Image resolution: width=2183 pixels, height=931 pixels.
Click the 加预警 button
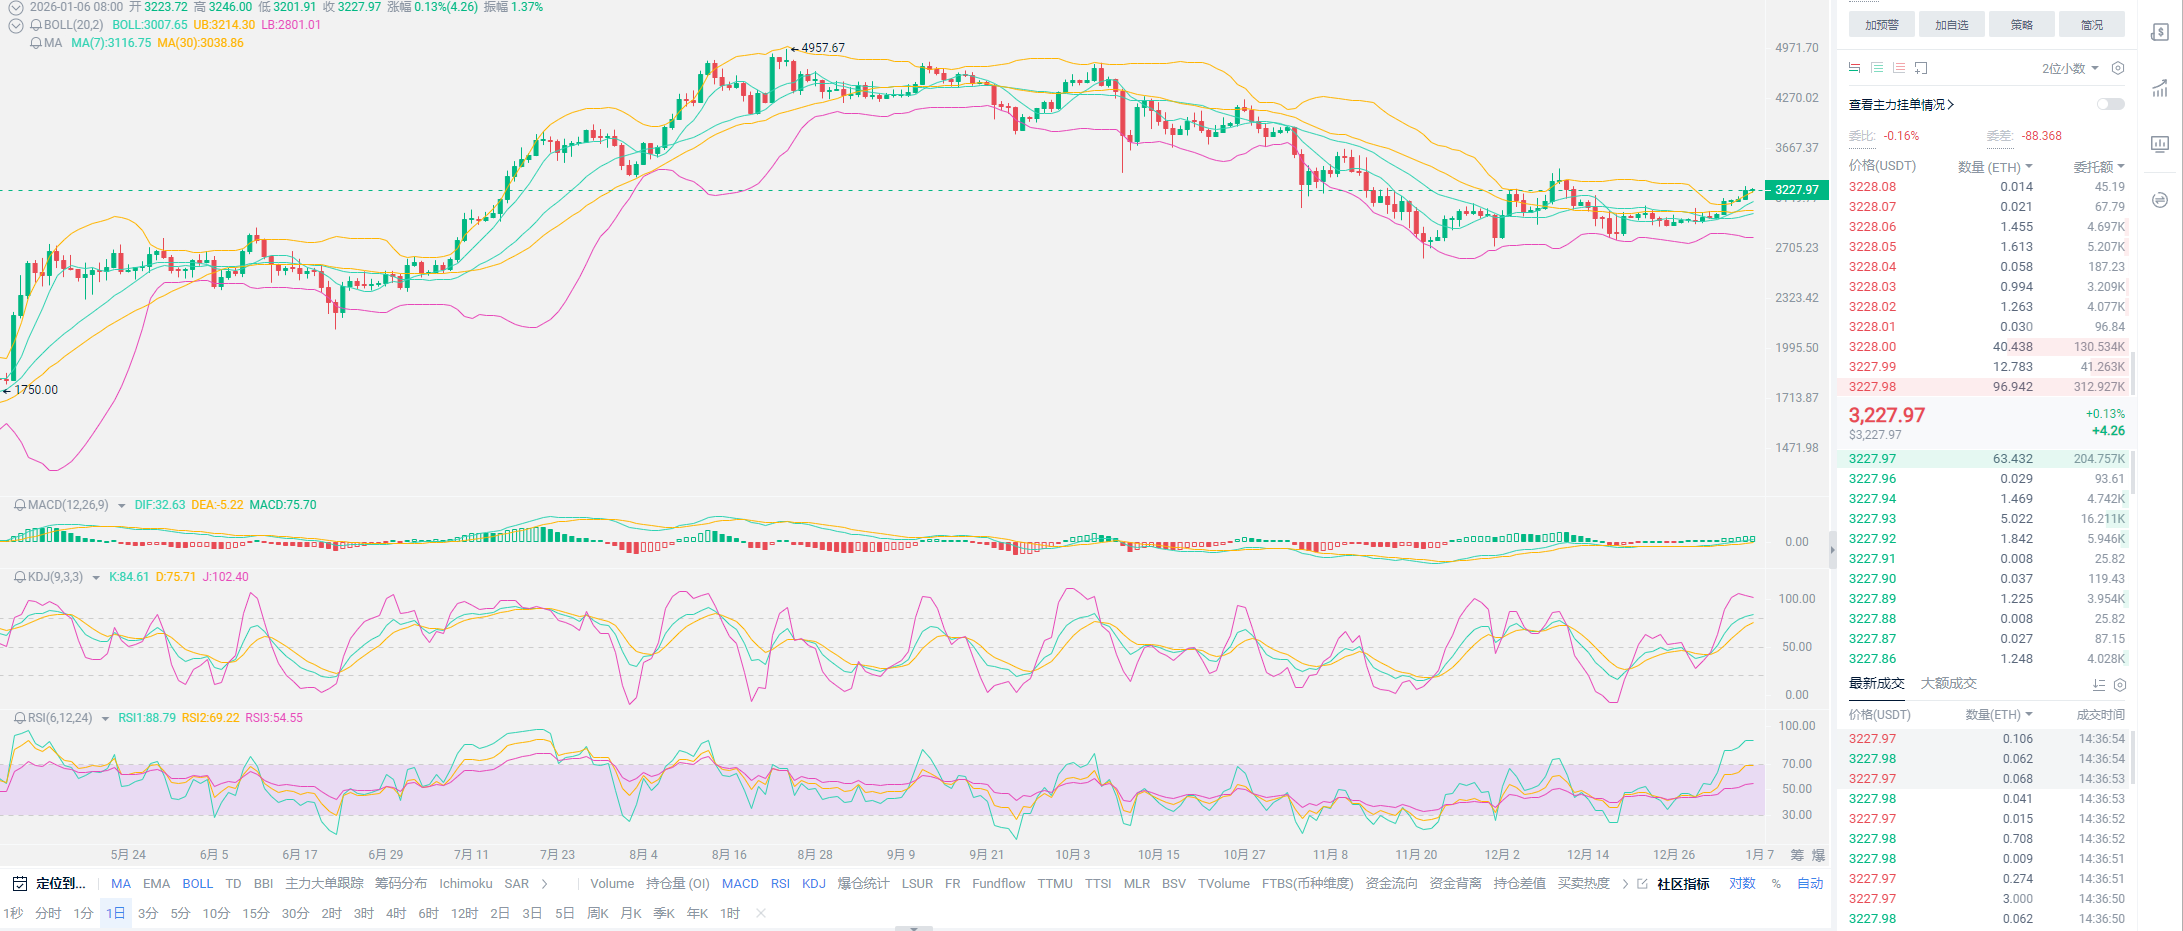[1881, 25]
